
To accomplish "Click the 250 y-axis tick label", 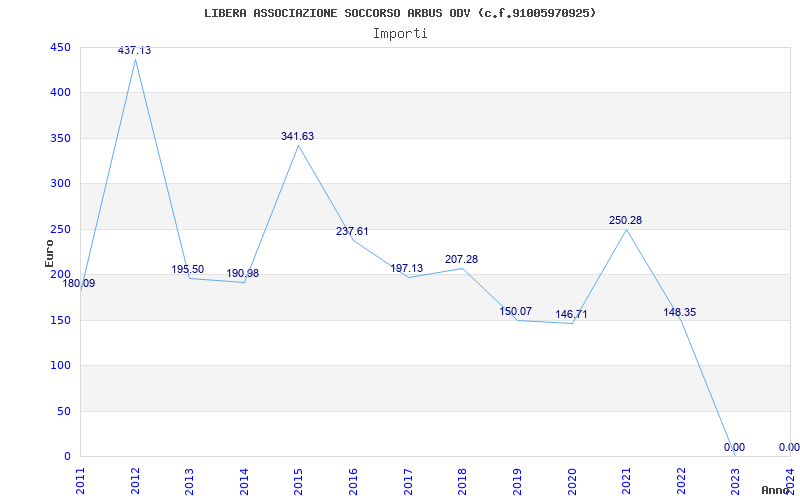I will tap(60, 230).
